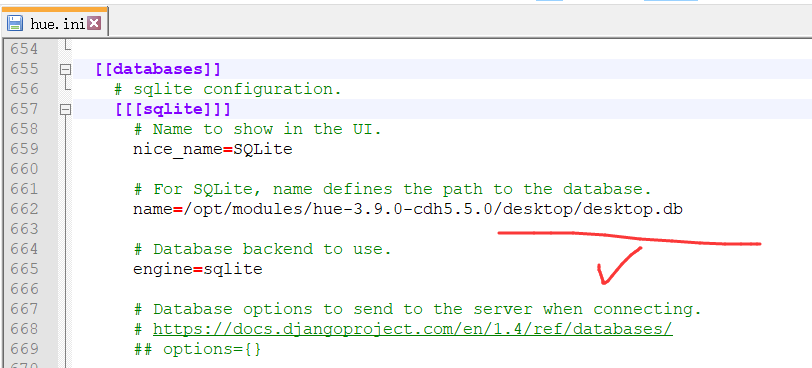Click the '# Database options to send' comment
The width and height of the screenshot is (812, 368).
click(x=417, y=309)
